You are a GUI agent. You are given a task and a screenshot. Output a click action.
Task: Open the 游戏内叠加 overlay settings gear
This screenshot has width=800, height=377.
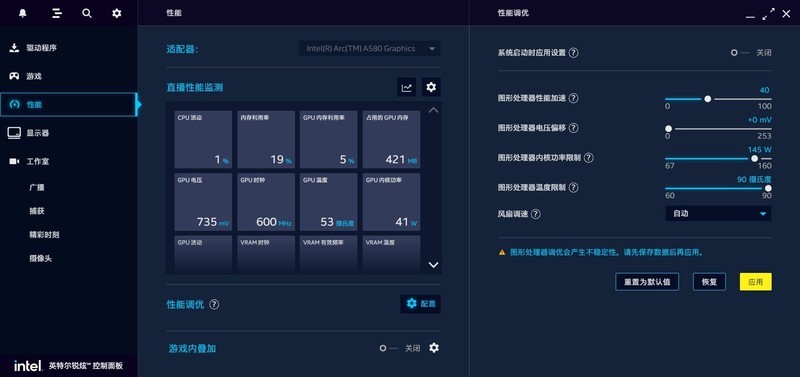click(434, 348)
